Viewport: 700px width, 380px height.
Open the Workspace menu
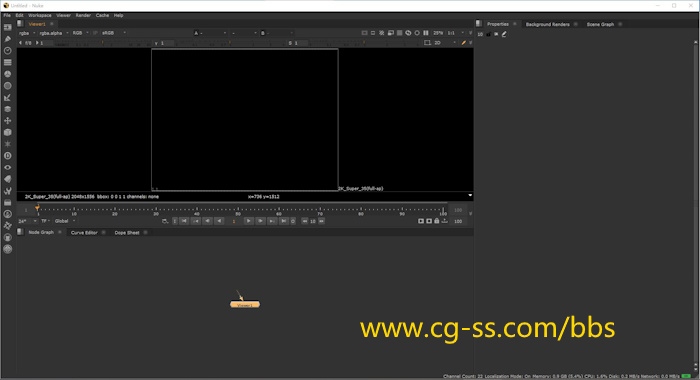click(x=40, y=15)
